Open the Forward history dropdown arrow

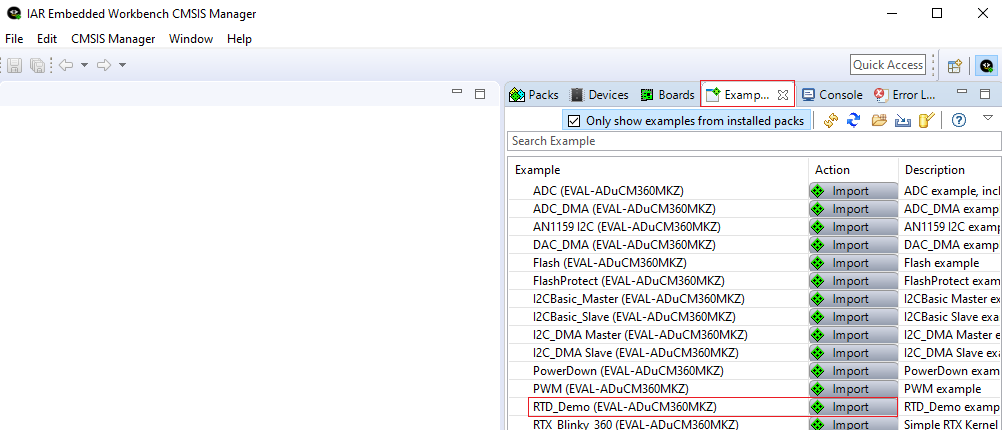click(x=122, y=65)
